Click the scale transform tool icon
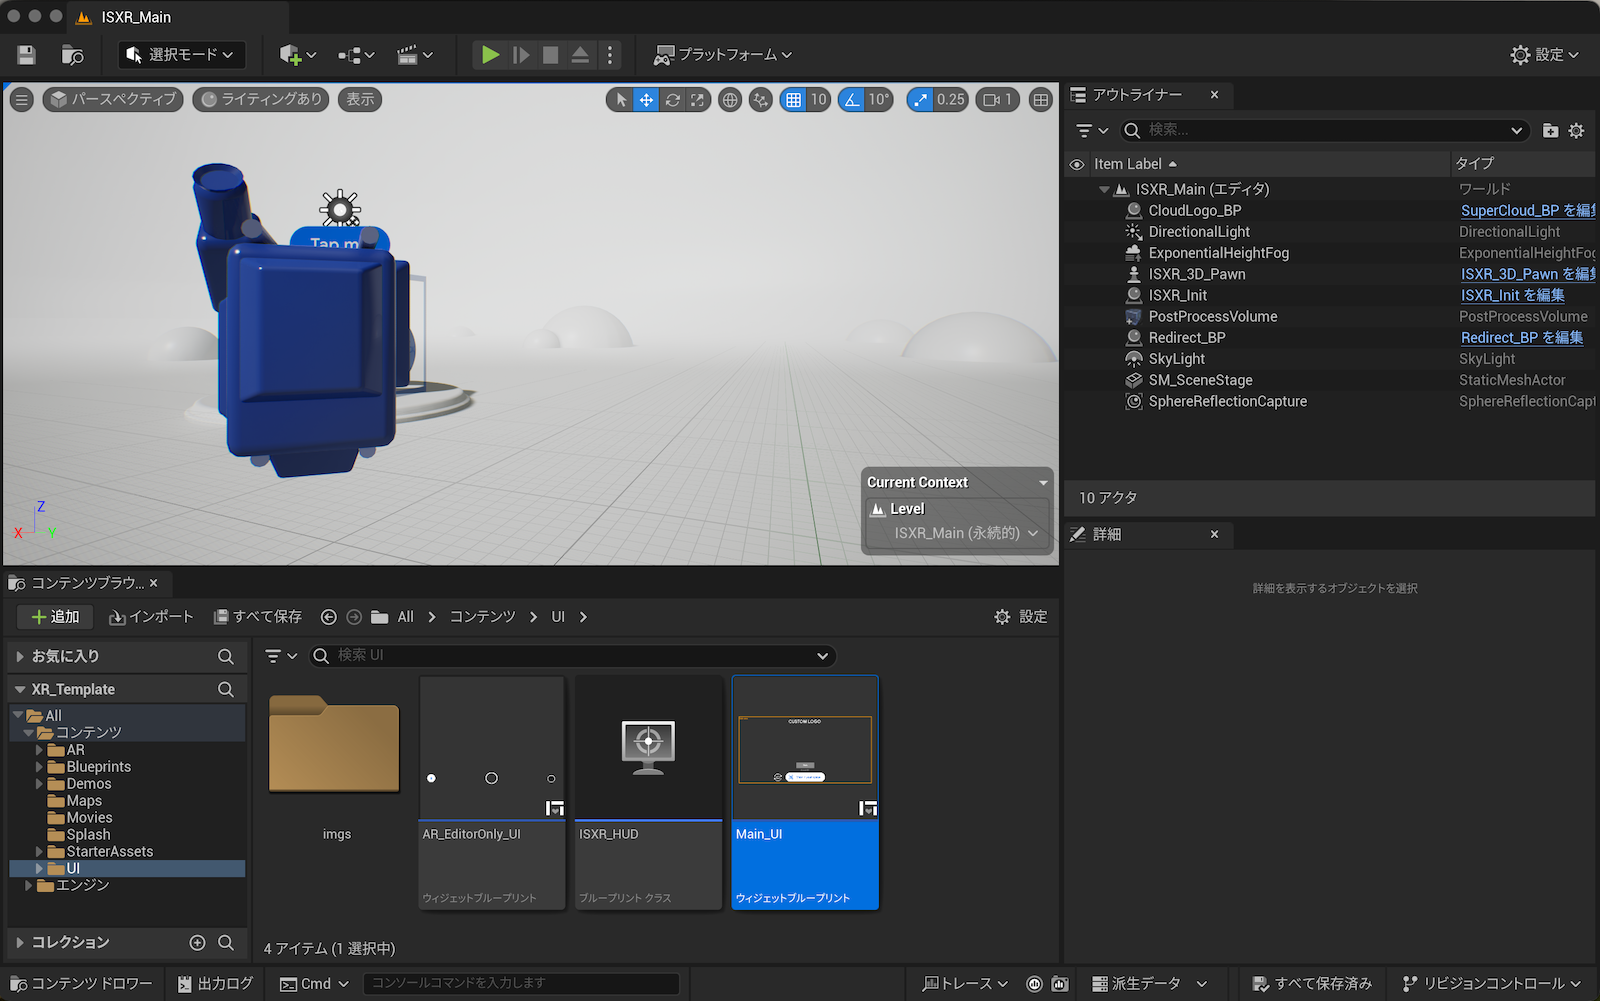The image size is (1600, 1001). (697, 100)
